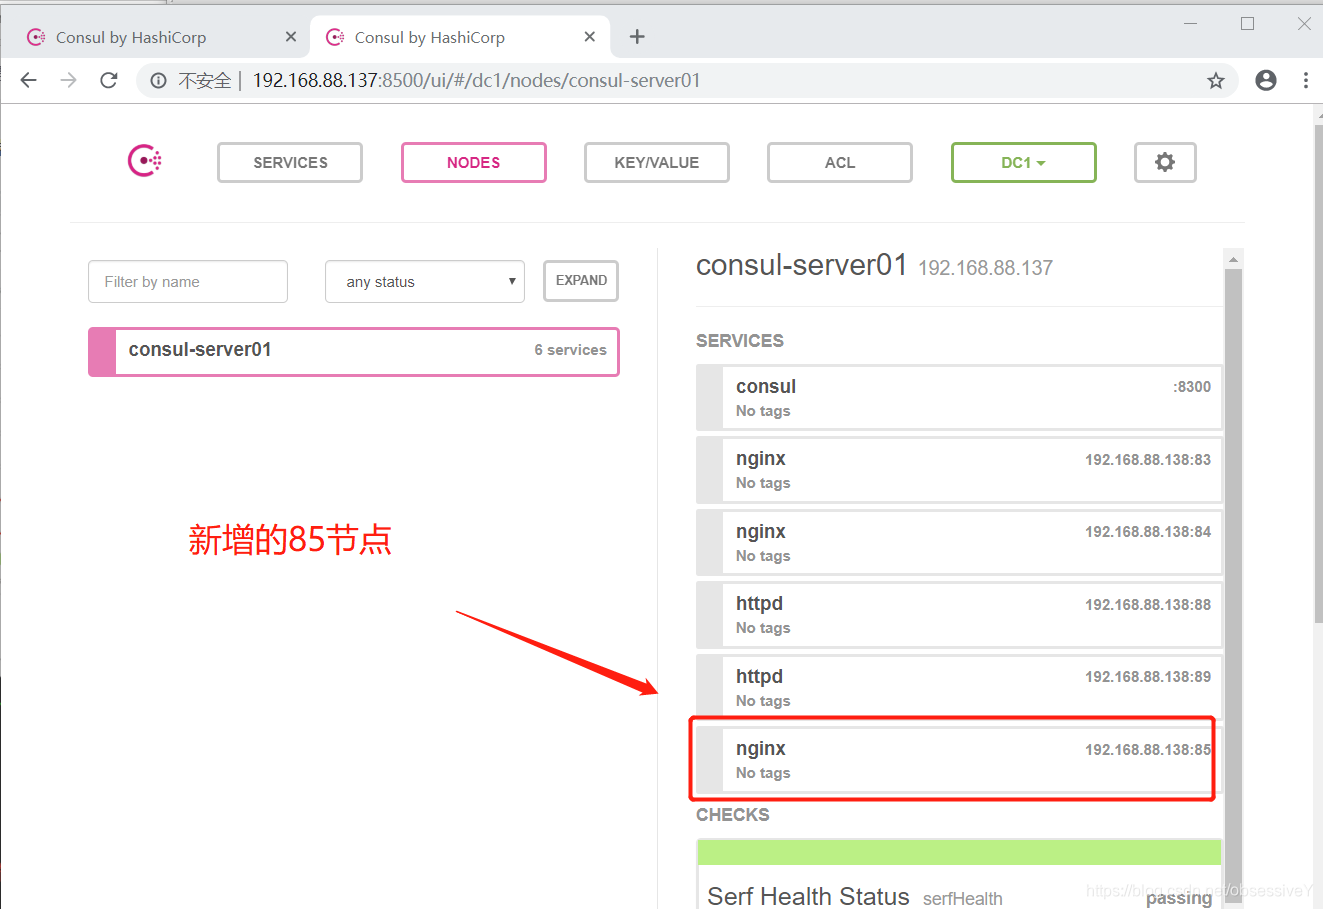
Task: Open the NODES section
Action: pos(474,162)
